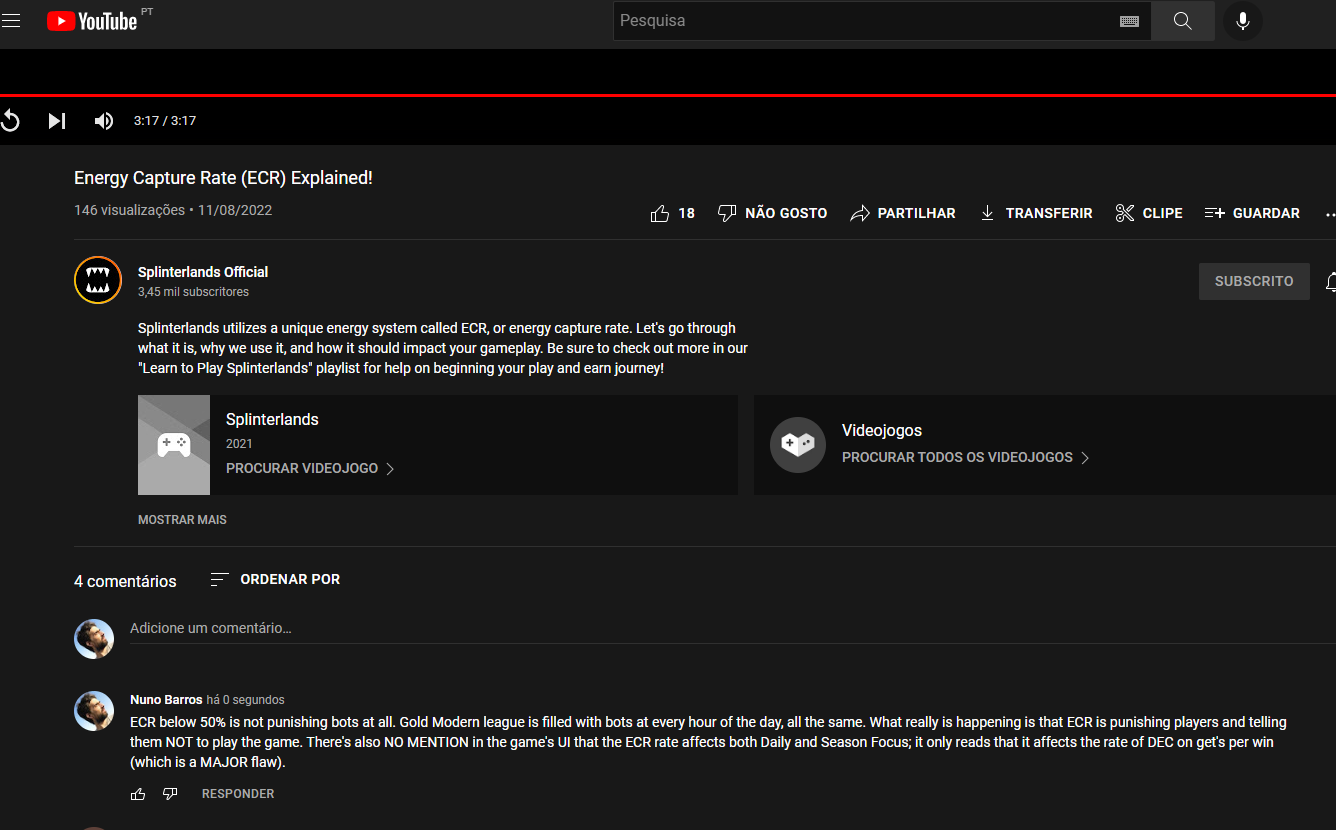Start voice search with the microphone
Screen dimensions: 1336x830
click(1243, 21)
